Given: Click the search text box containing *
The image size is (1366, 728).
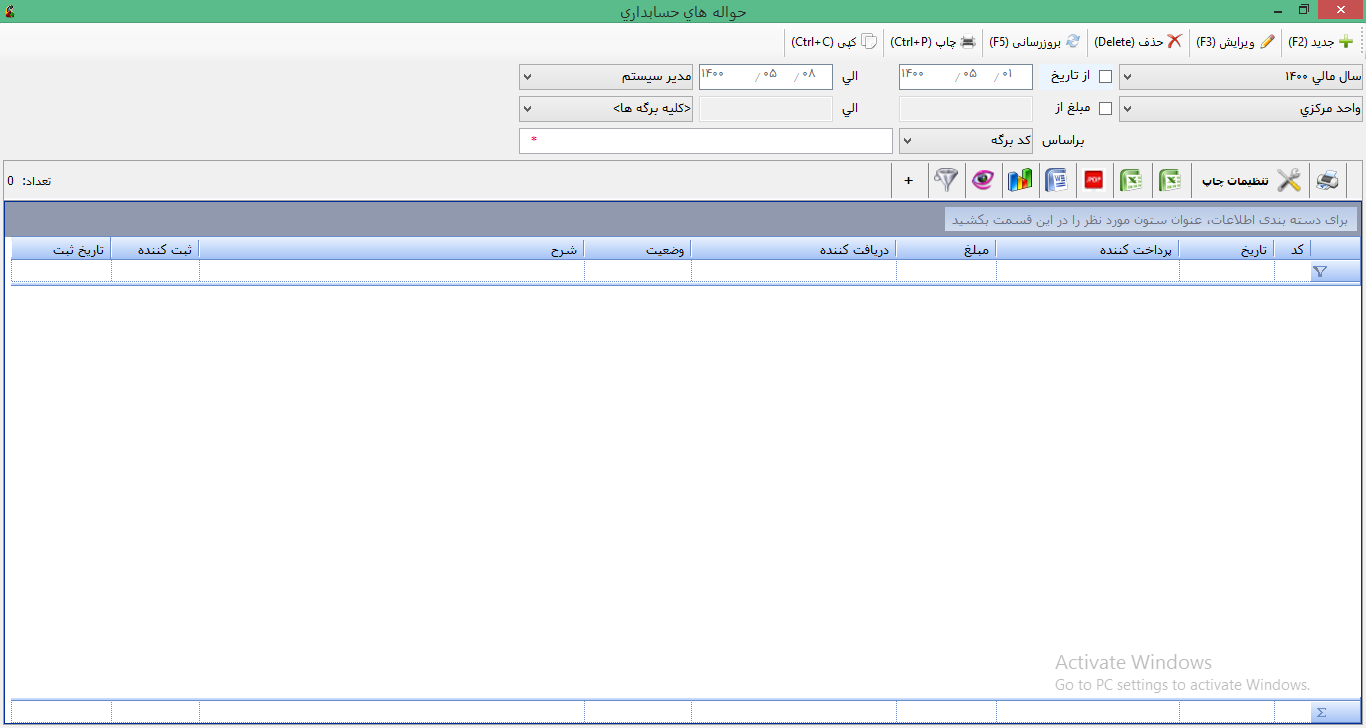Looking at the screenshot, I should pos(705,141).
